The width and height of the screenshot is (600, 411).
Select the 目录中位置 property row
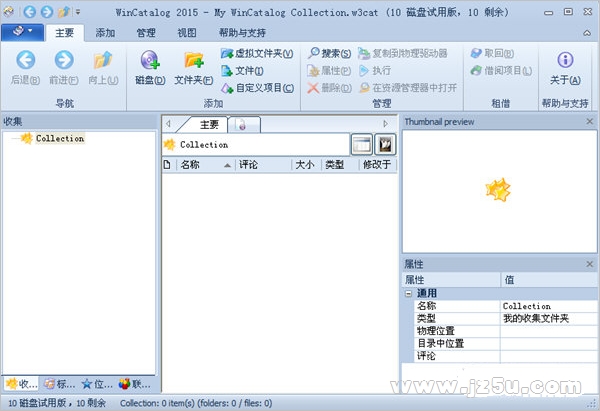pyautogui.click(x=505, y=344)
